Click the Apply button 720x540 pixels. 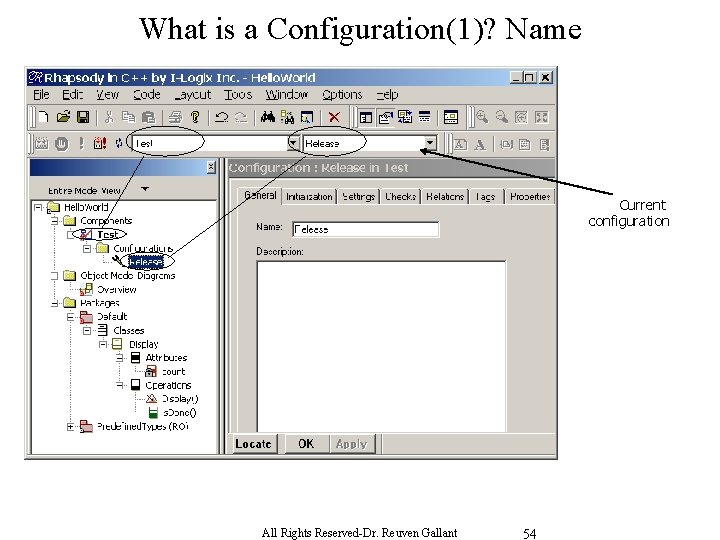click(352, 444)
